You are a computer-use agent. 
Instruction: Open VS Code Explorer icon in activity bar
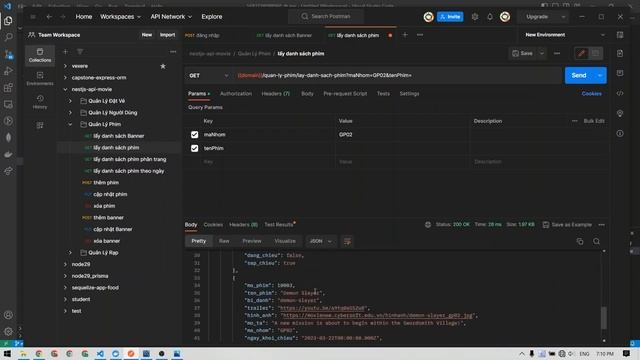[x=8, y=21]
